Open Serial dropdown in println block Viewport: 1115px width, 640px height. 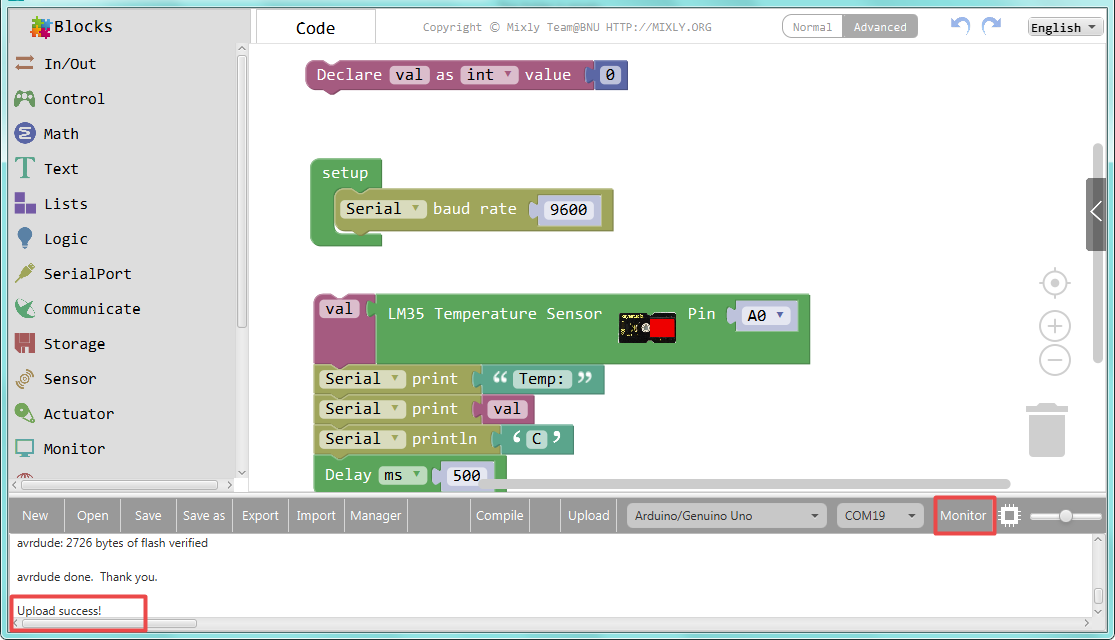(362, 439)
